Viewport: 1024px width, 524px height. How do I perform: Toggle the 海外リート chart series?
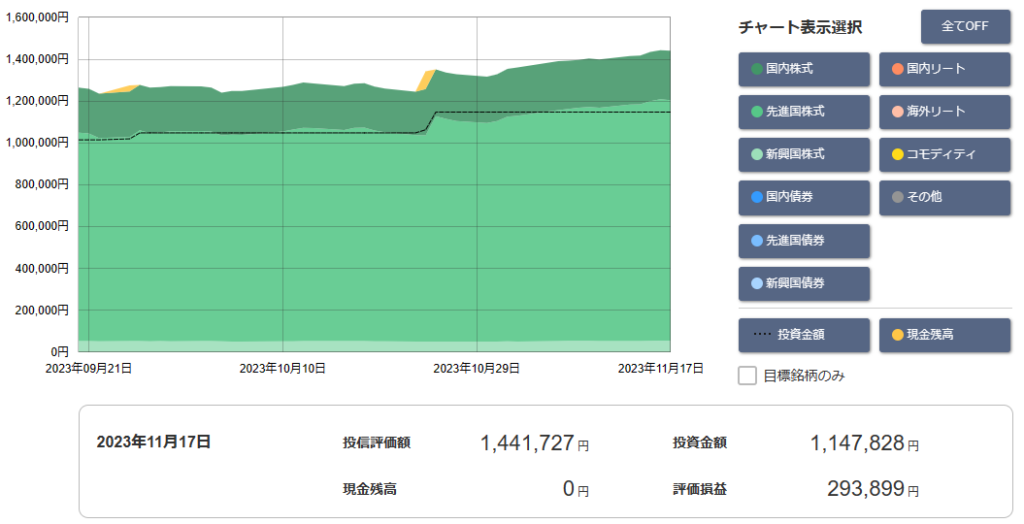(x=946, y=112)
